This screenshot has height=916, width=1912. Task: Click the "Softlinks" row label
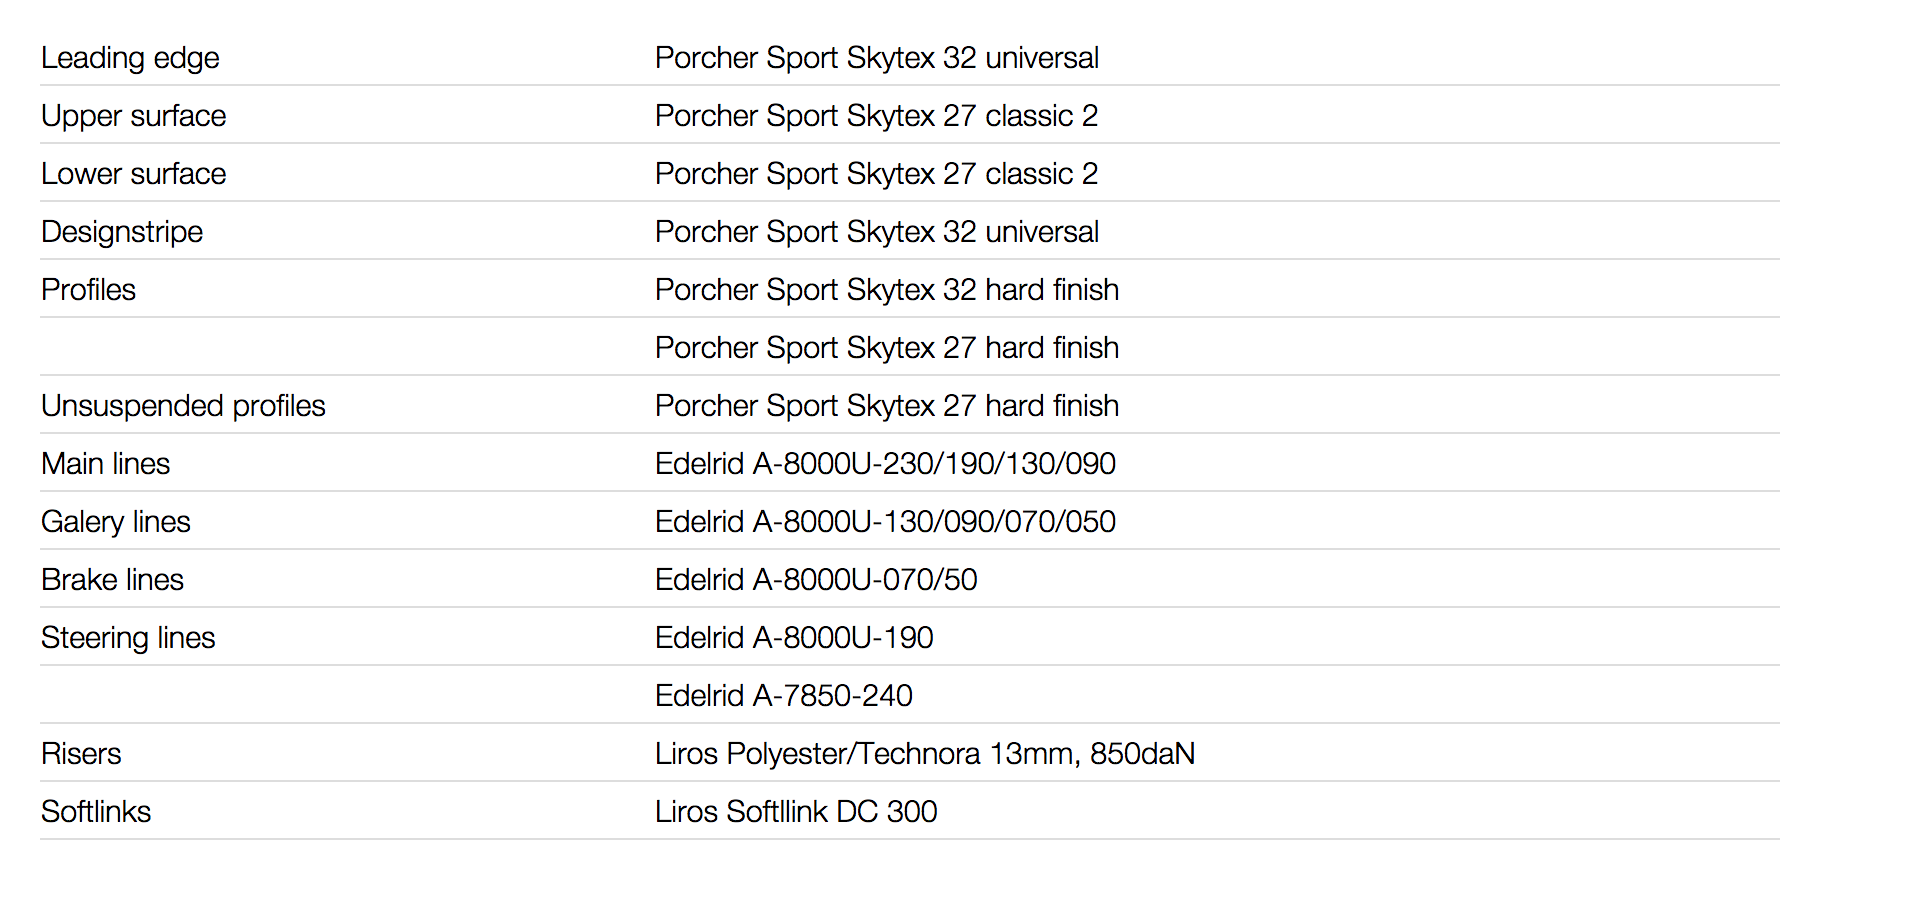tap(96, 812)
